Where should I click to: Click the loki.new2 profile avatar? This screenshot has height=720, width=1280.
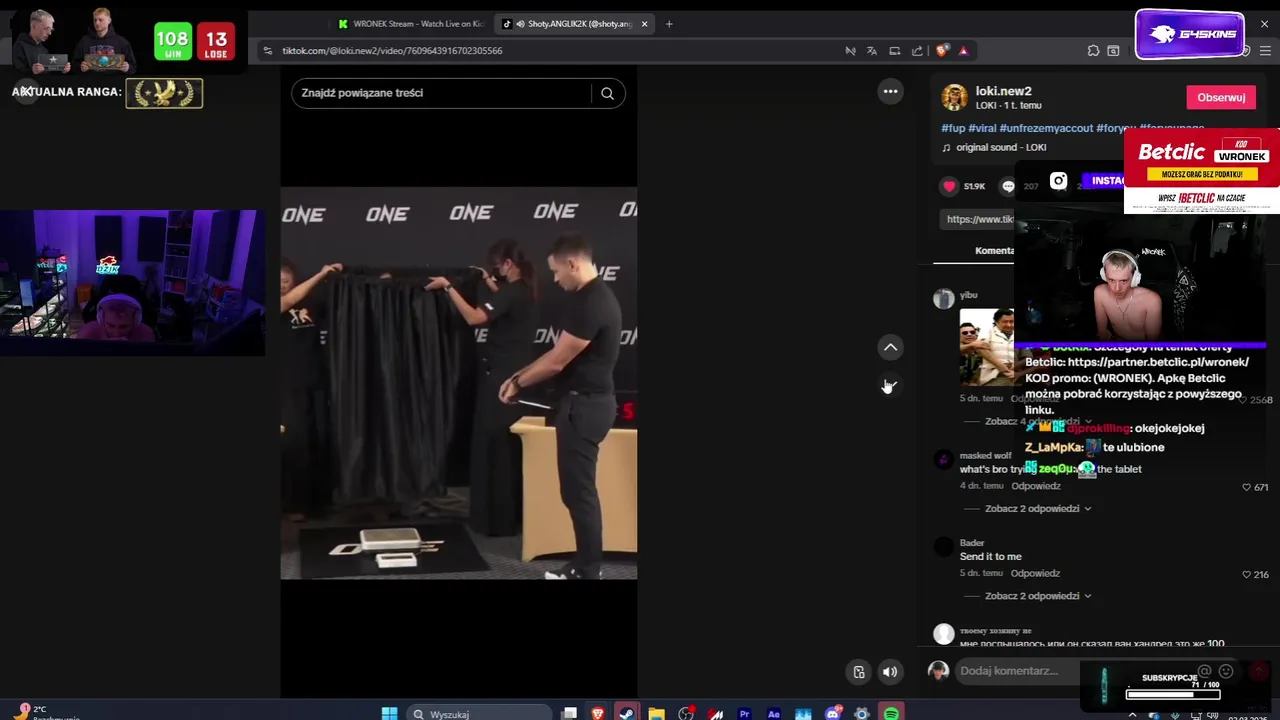point(954,97)
